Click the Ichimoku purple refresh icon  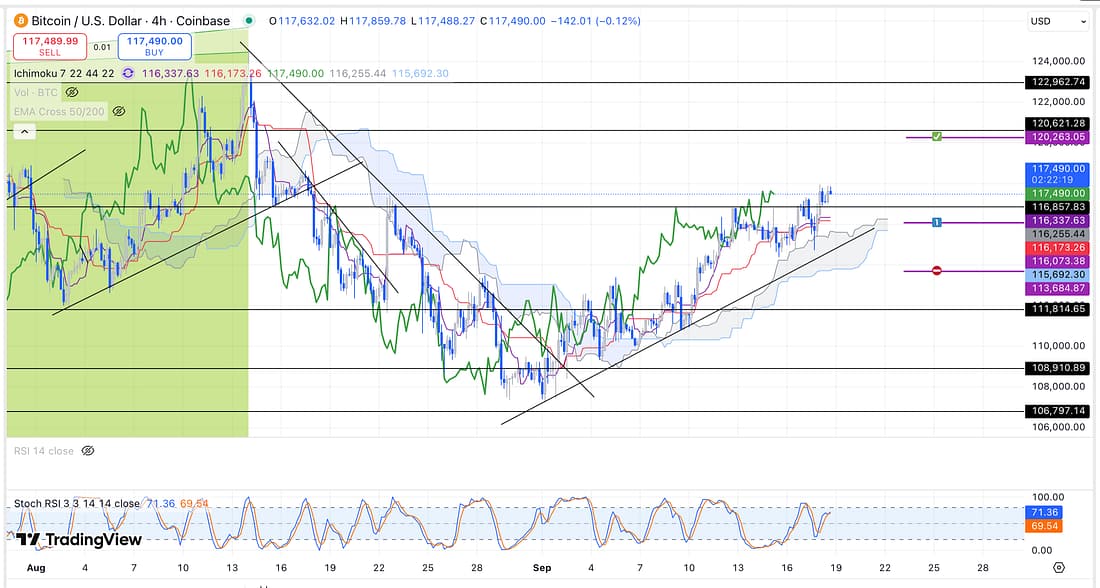click(128, 73)
